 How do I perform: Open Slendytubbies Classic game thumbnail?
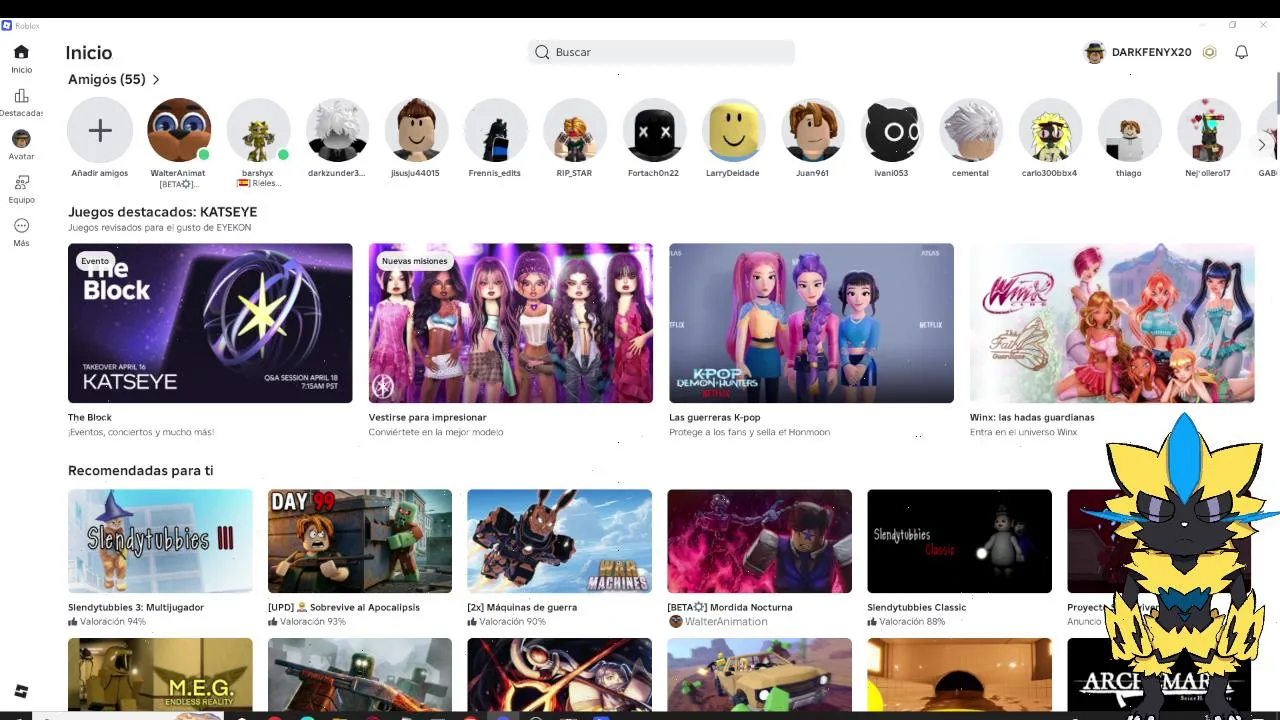pyautogui.click(x=959, y=541)
